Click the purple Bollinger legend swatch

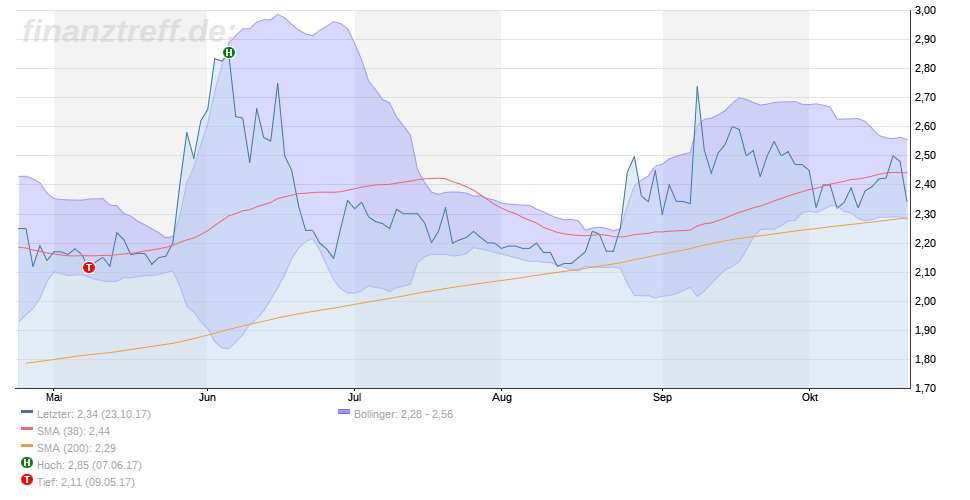pos(343,413)
